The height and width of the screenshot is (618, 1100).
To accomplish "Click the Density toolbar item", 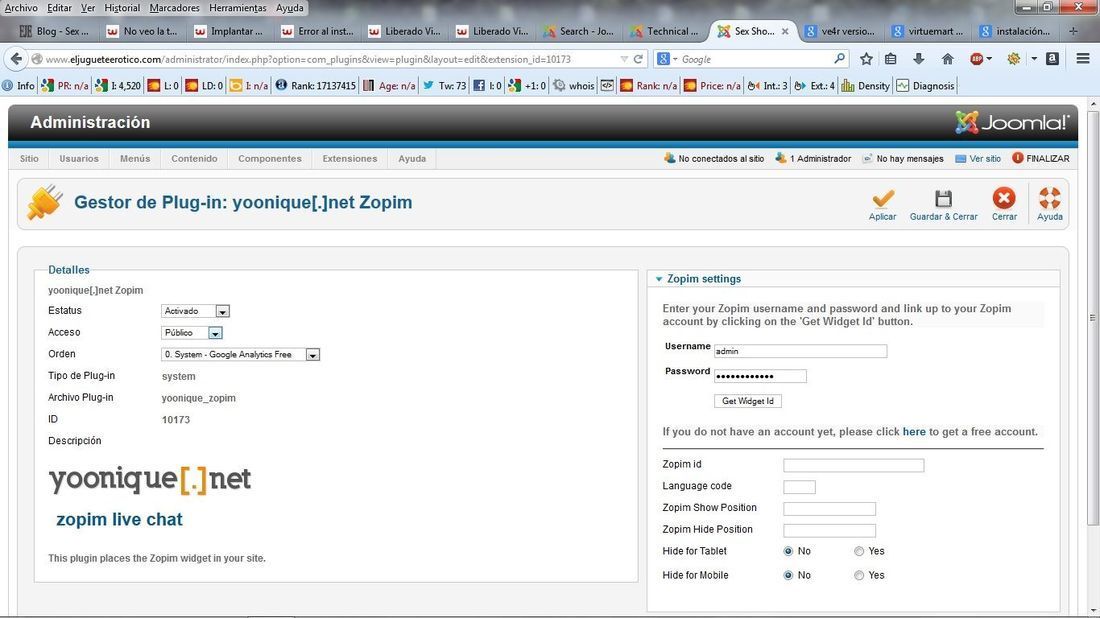I will 866,86.
